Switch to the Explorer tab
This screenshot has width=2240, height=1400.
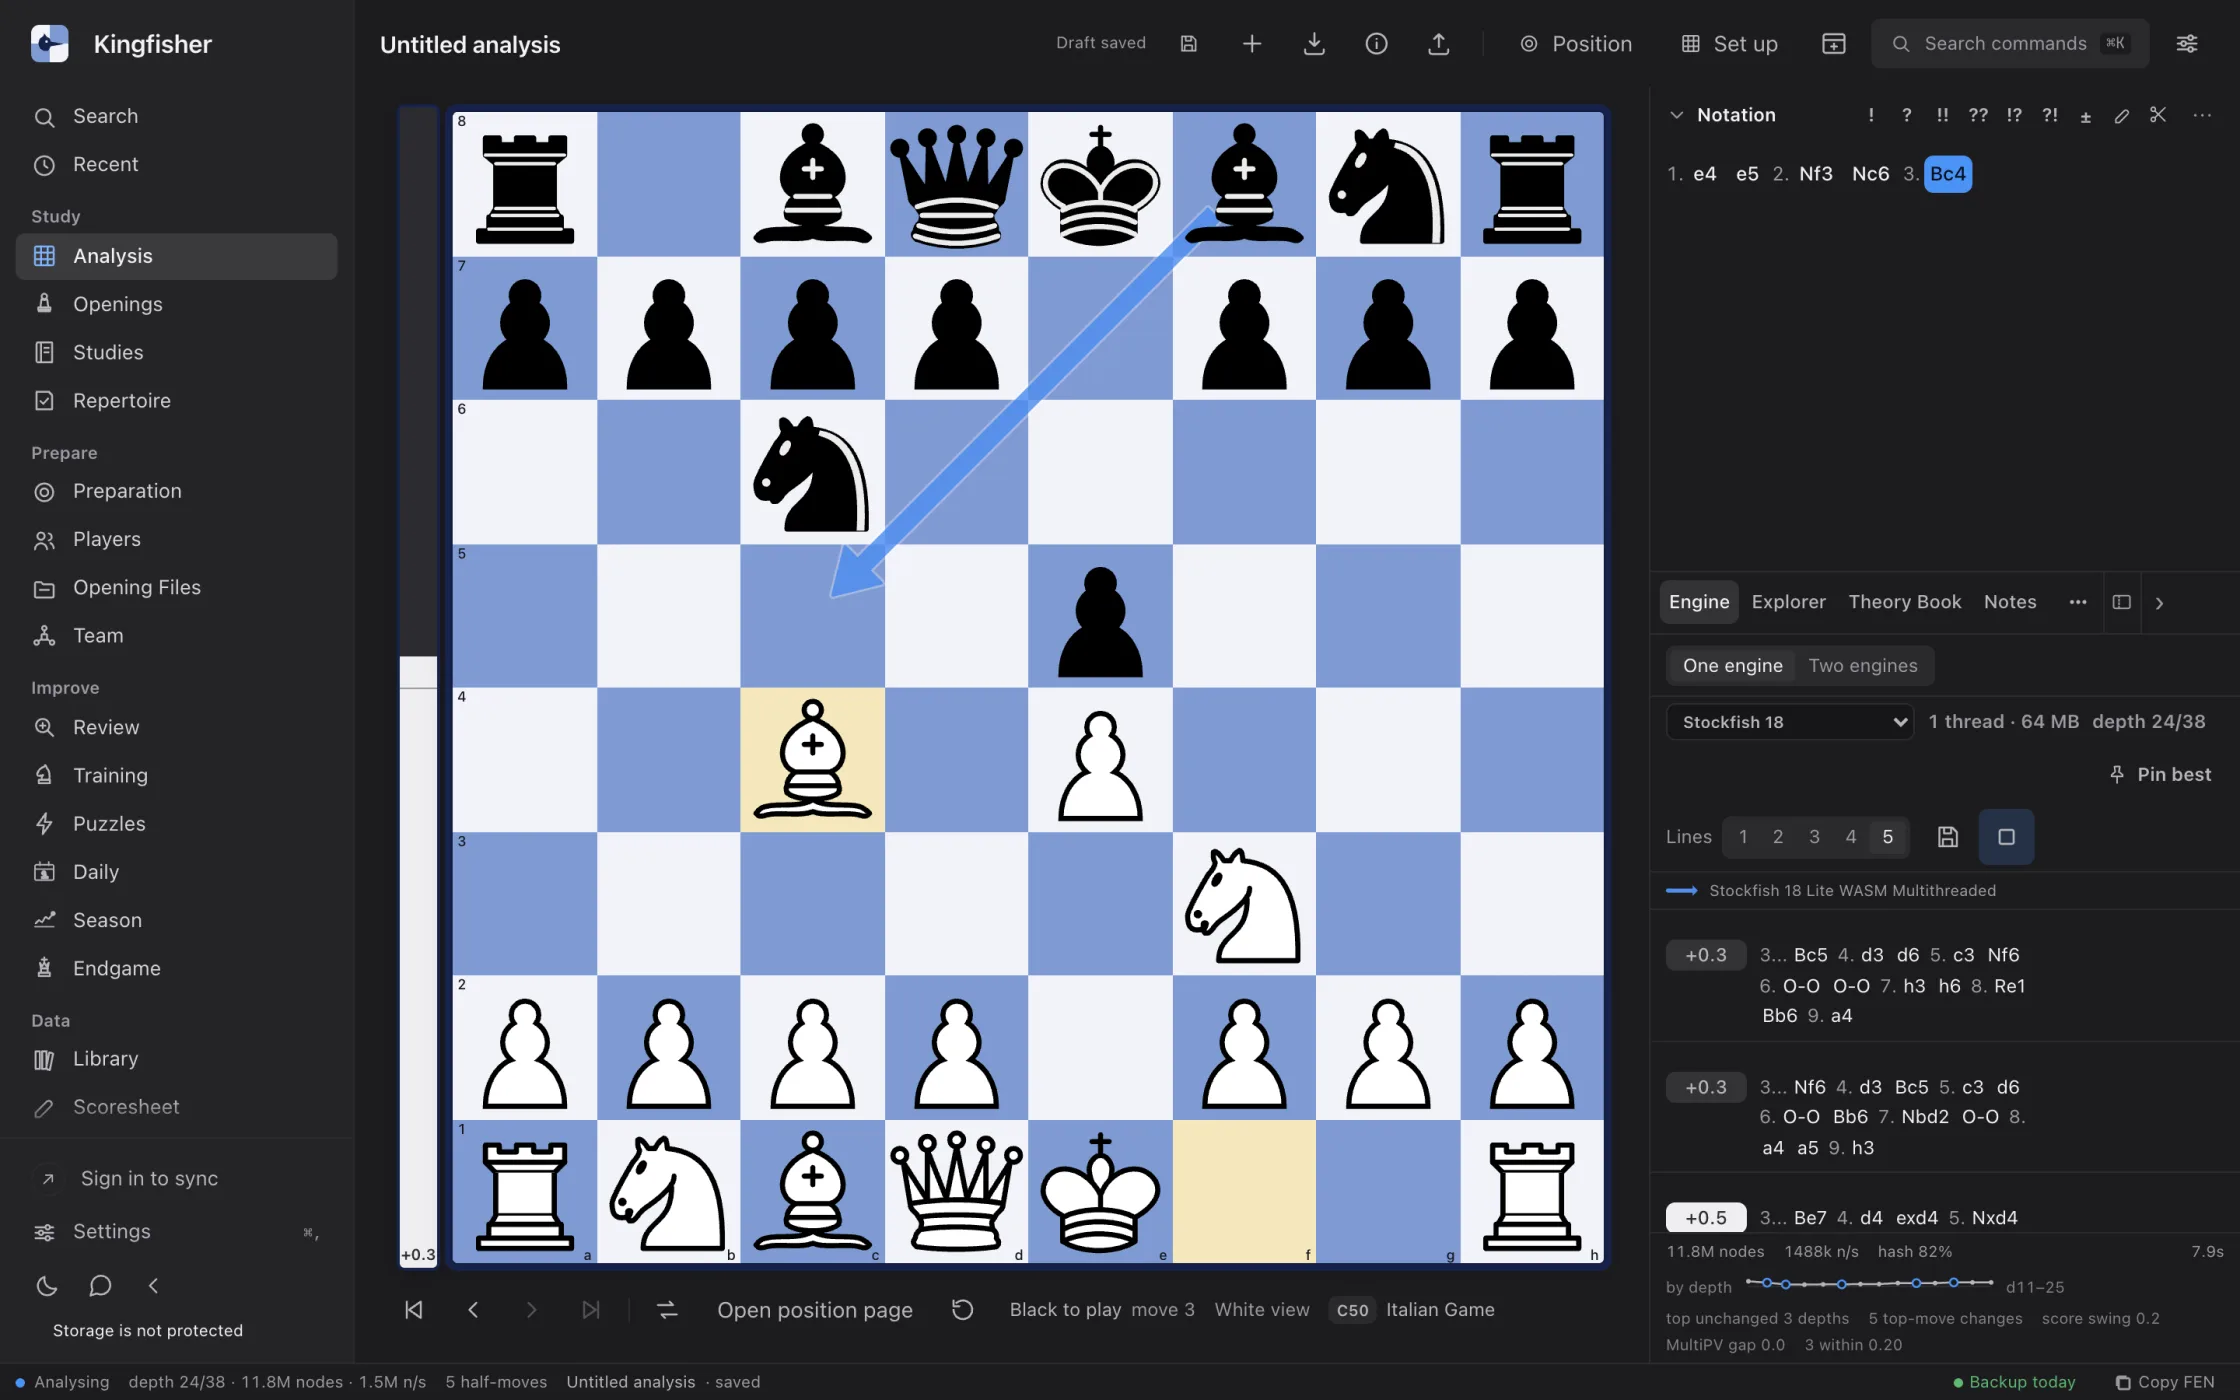click(1788, 602)
